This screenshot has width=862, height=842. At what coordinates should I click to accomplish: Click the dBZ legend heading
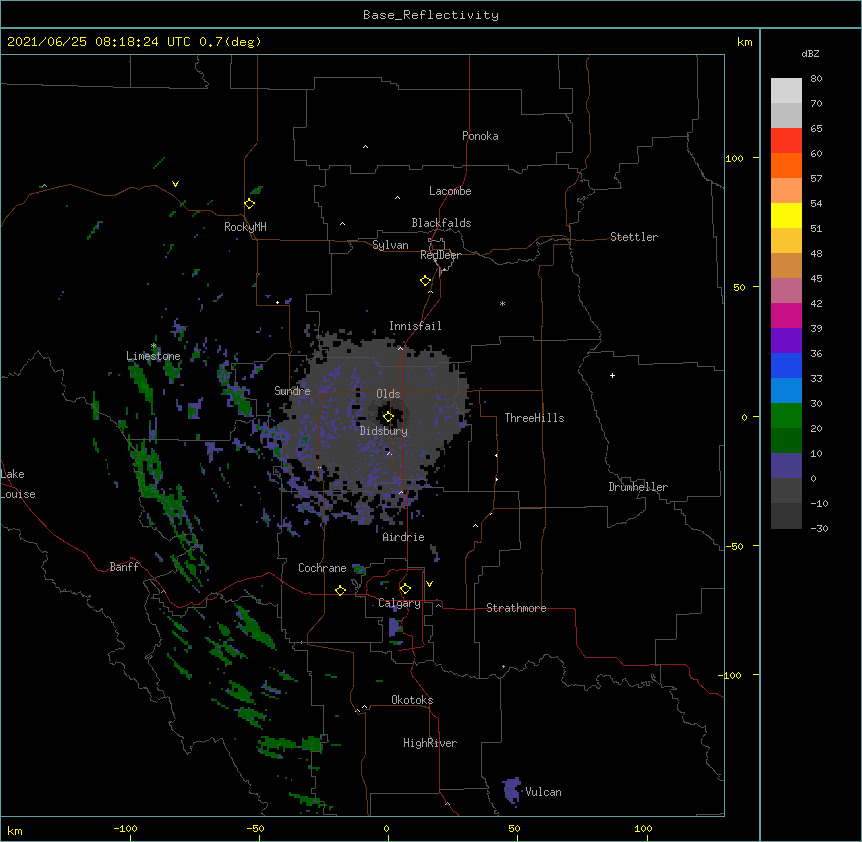pyautogui.click(x=810, y=53)
